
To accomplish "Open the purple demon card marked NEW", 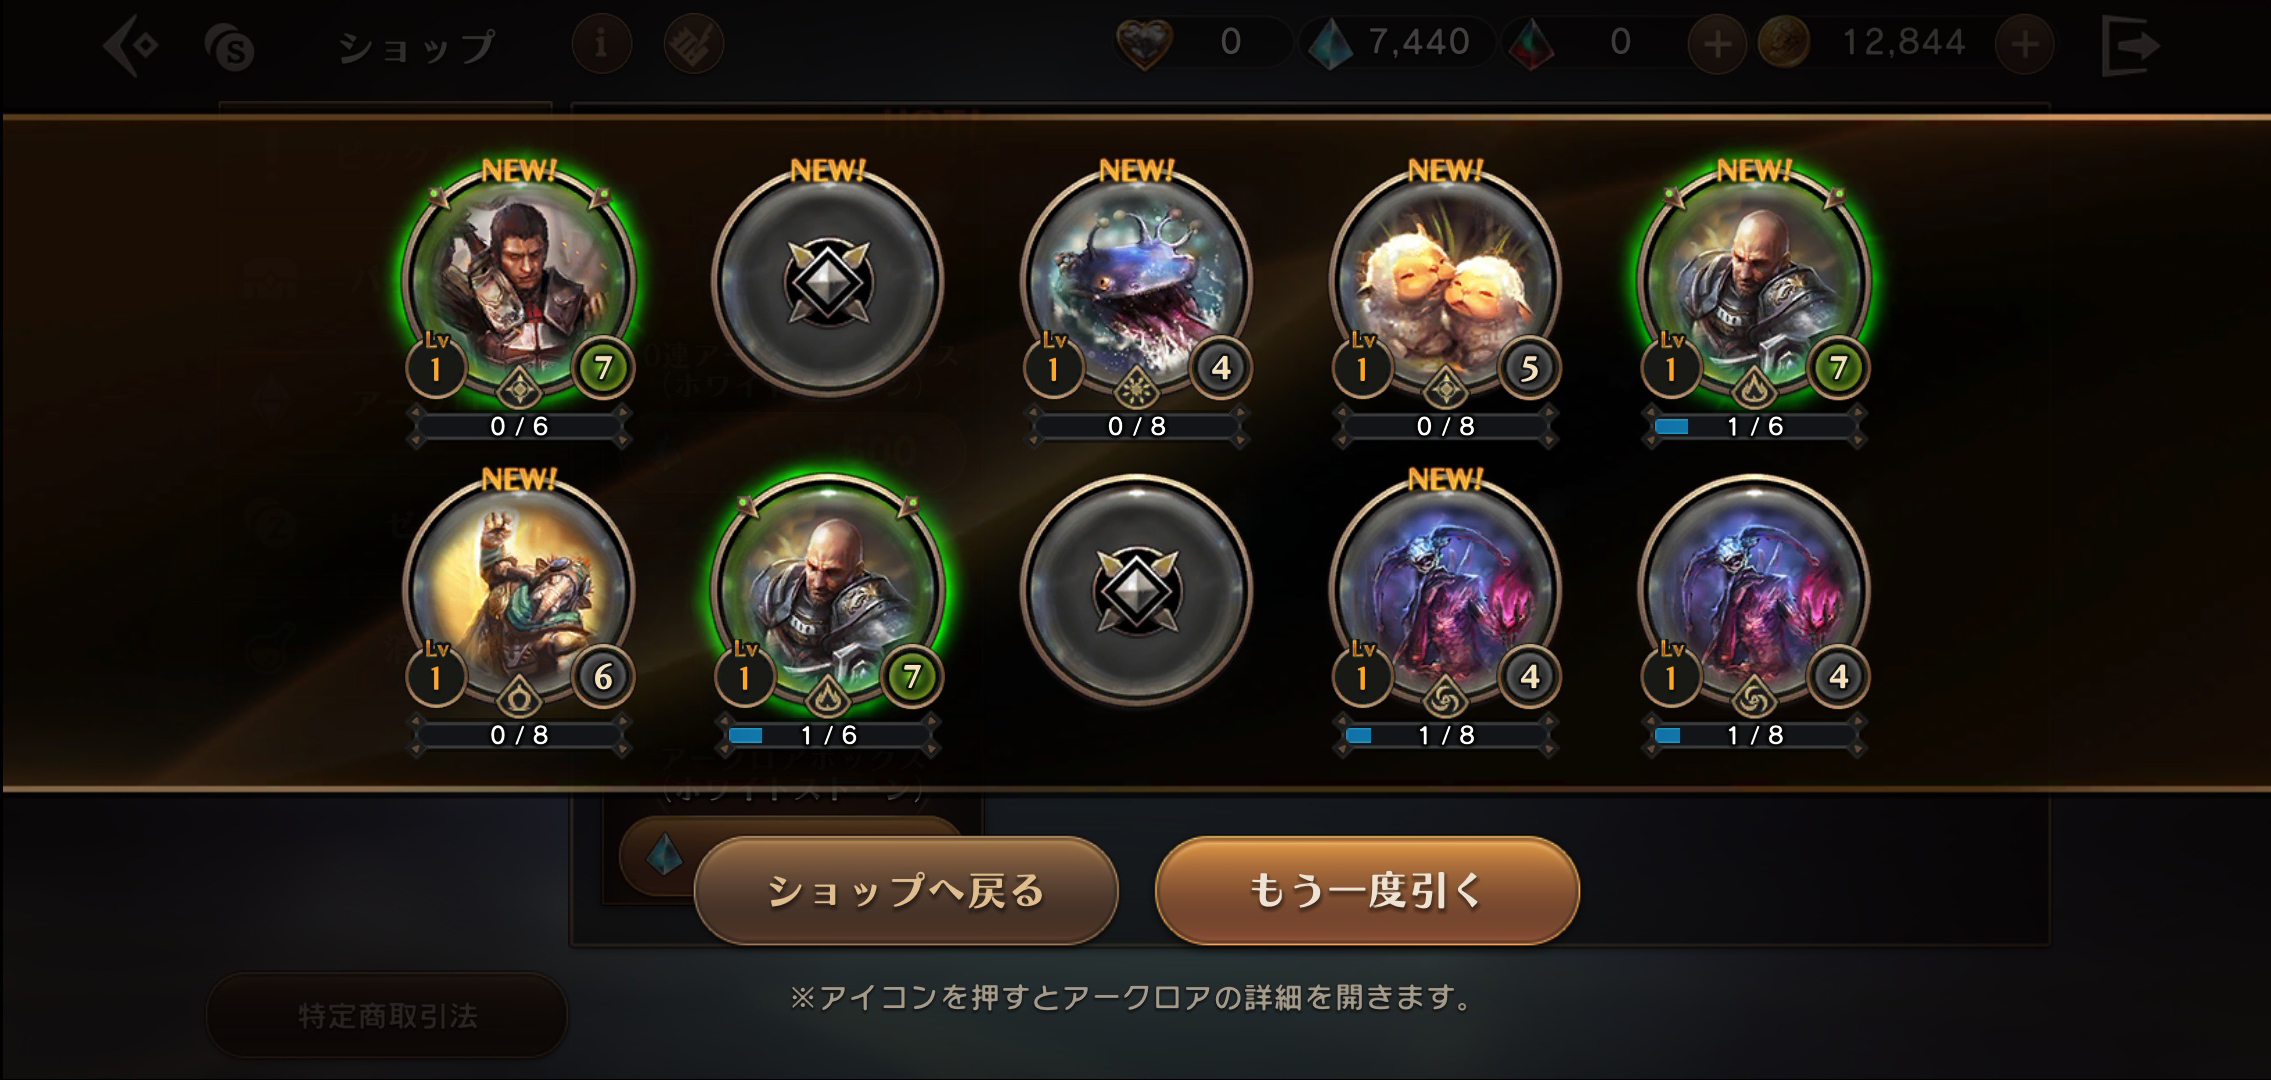I will click(x=1445, y=592).
